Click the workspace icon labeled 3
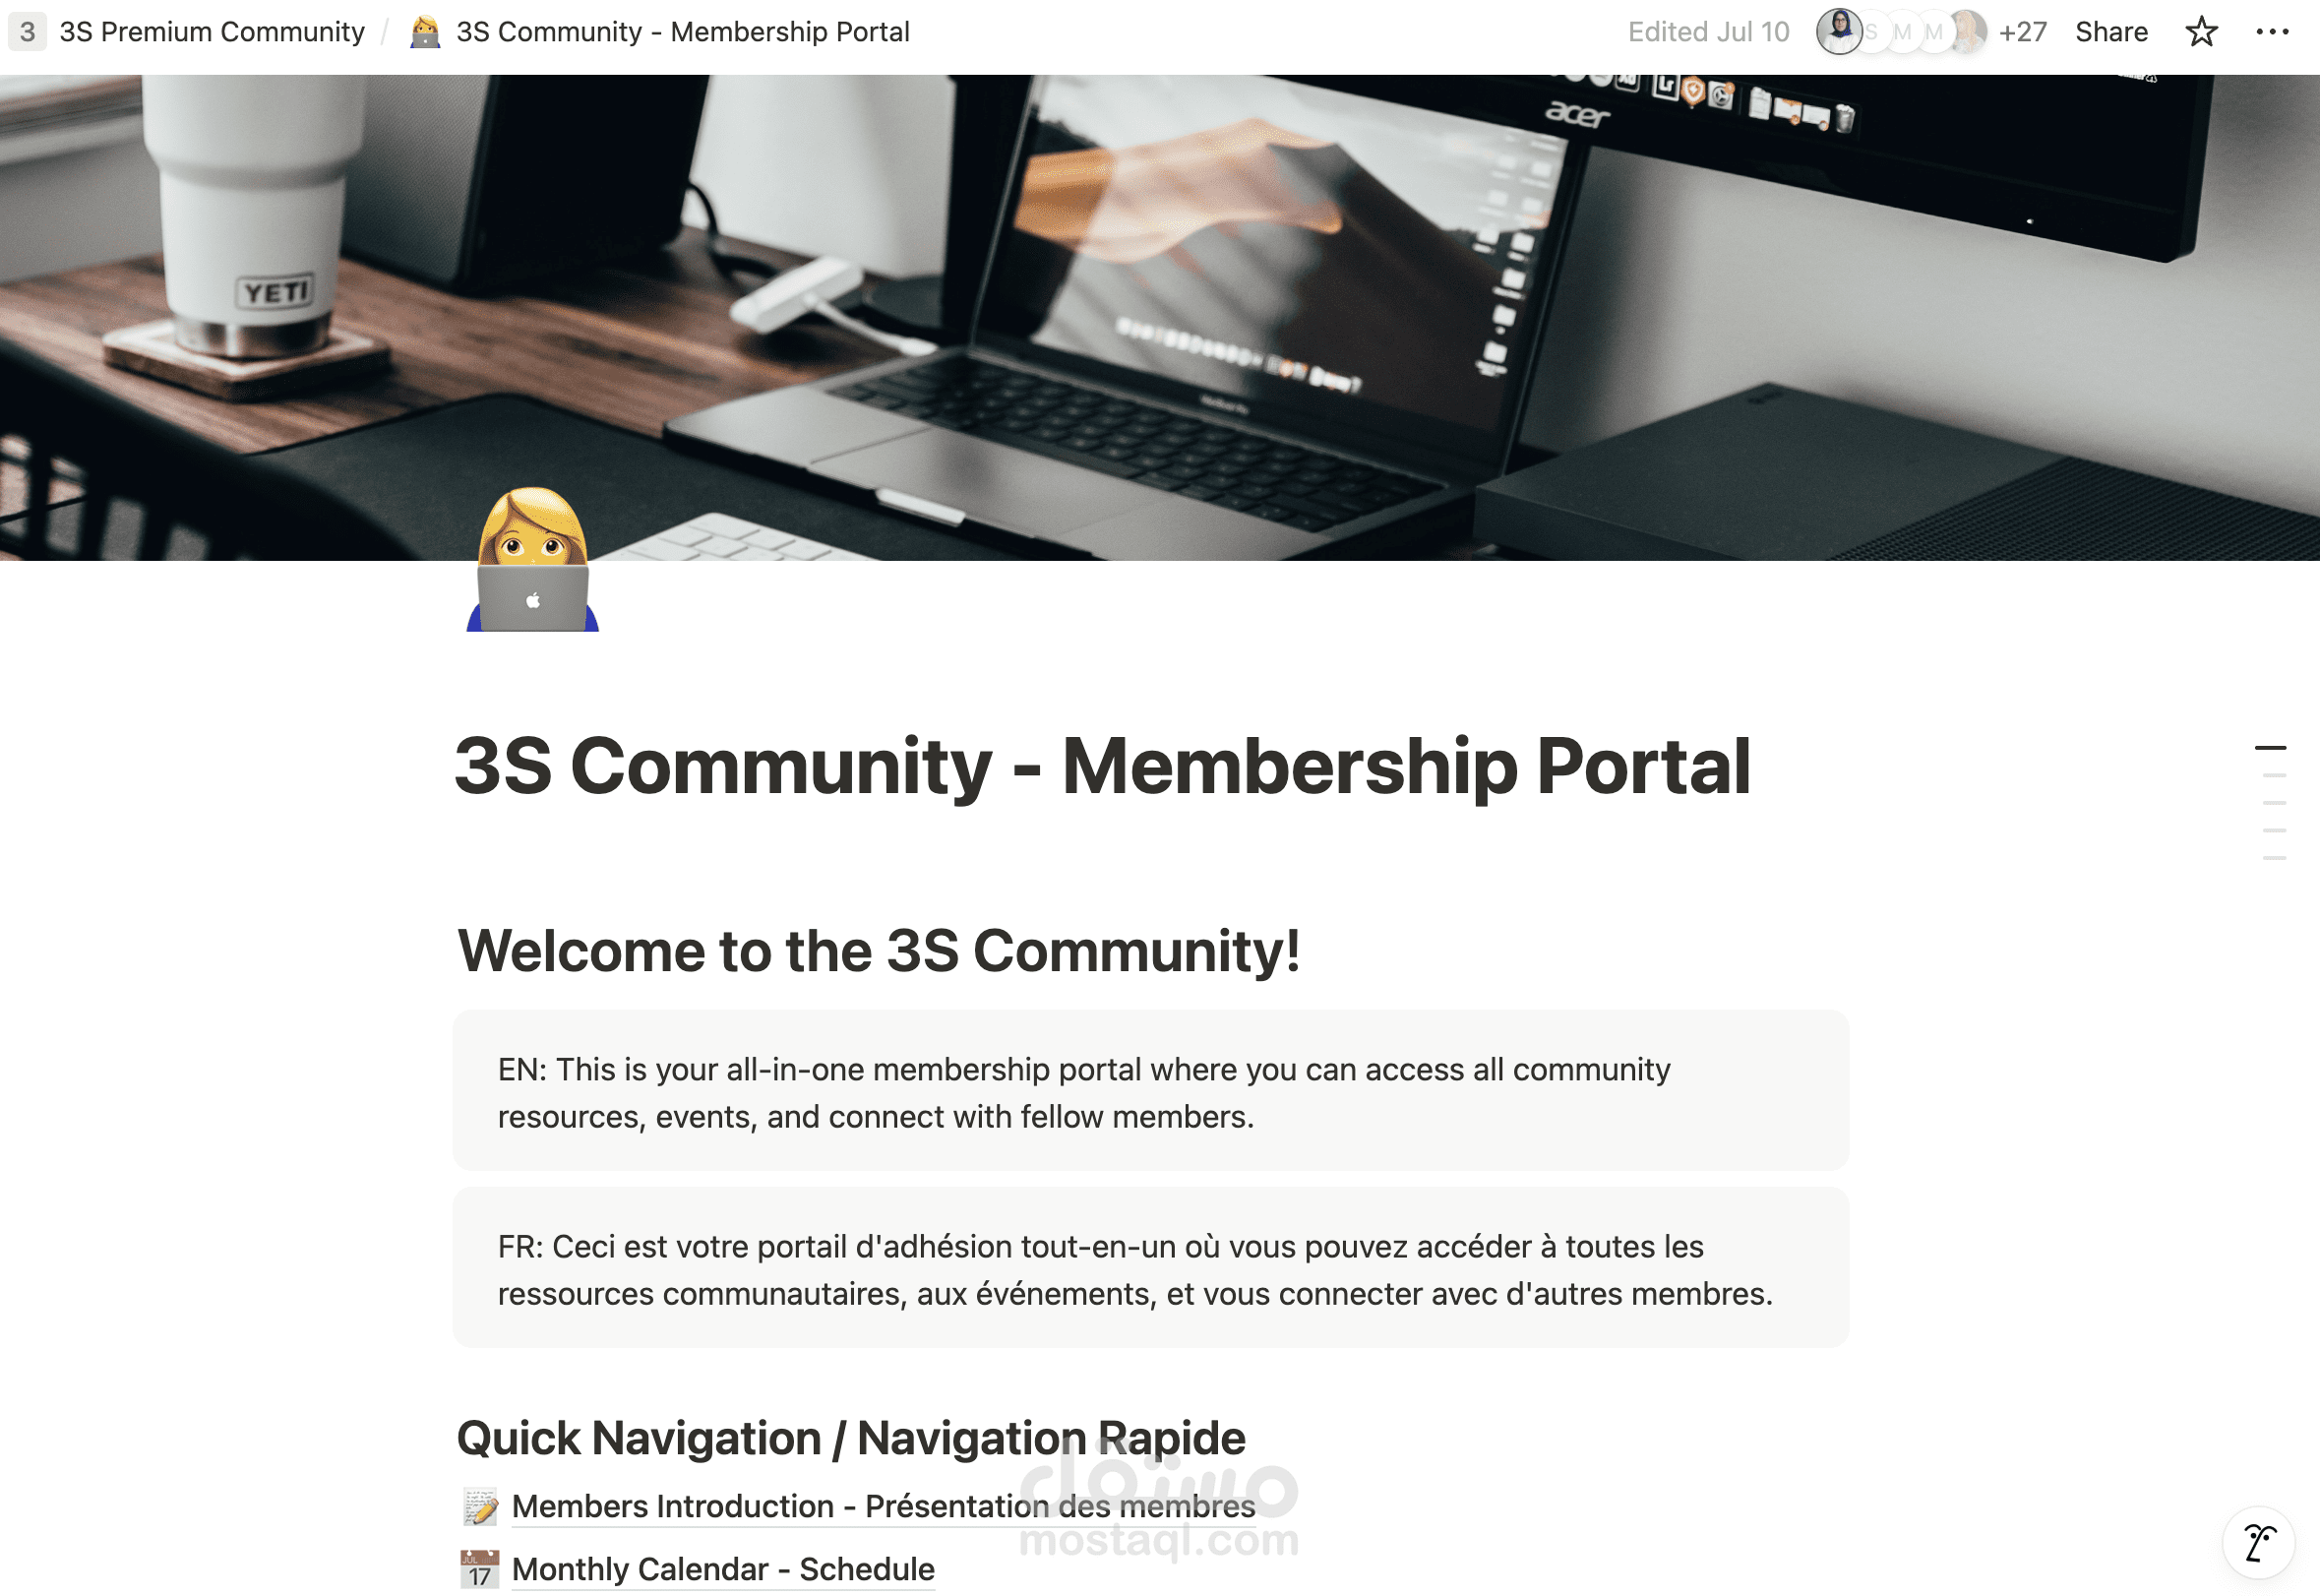Viewport: 2320px width, 1596px height. 27,32
